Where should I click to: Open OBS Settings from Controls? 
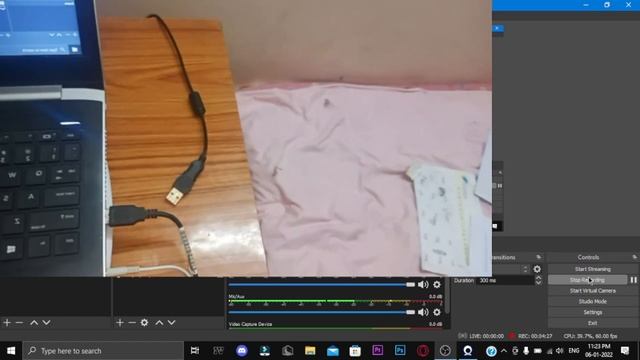pyautogui.click(x=592, y=312)
